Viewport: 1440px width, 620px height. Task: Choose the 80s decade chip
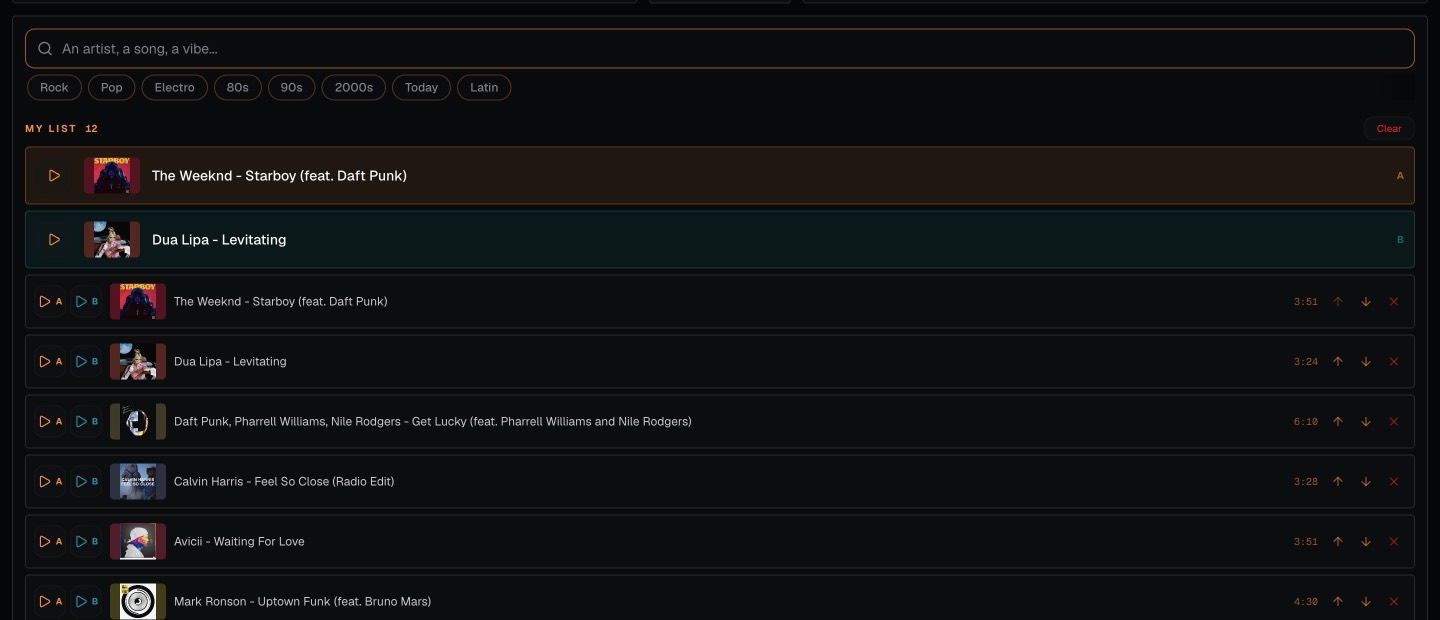pyautogui.click(x=238, y=88)
